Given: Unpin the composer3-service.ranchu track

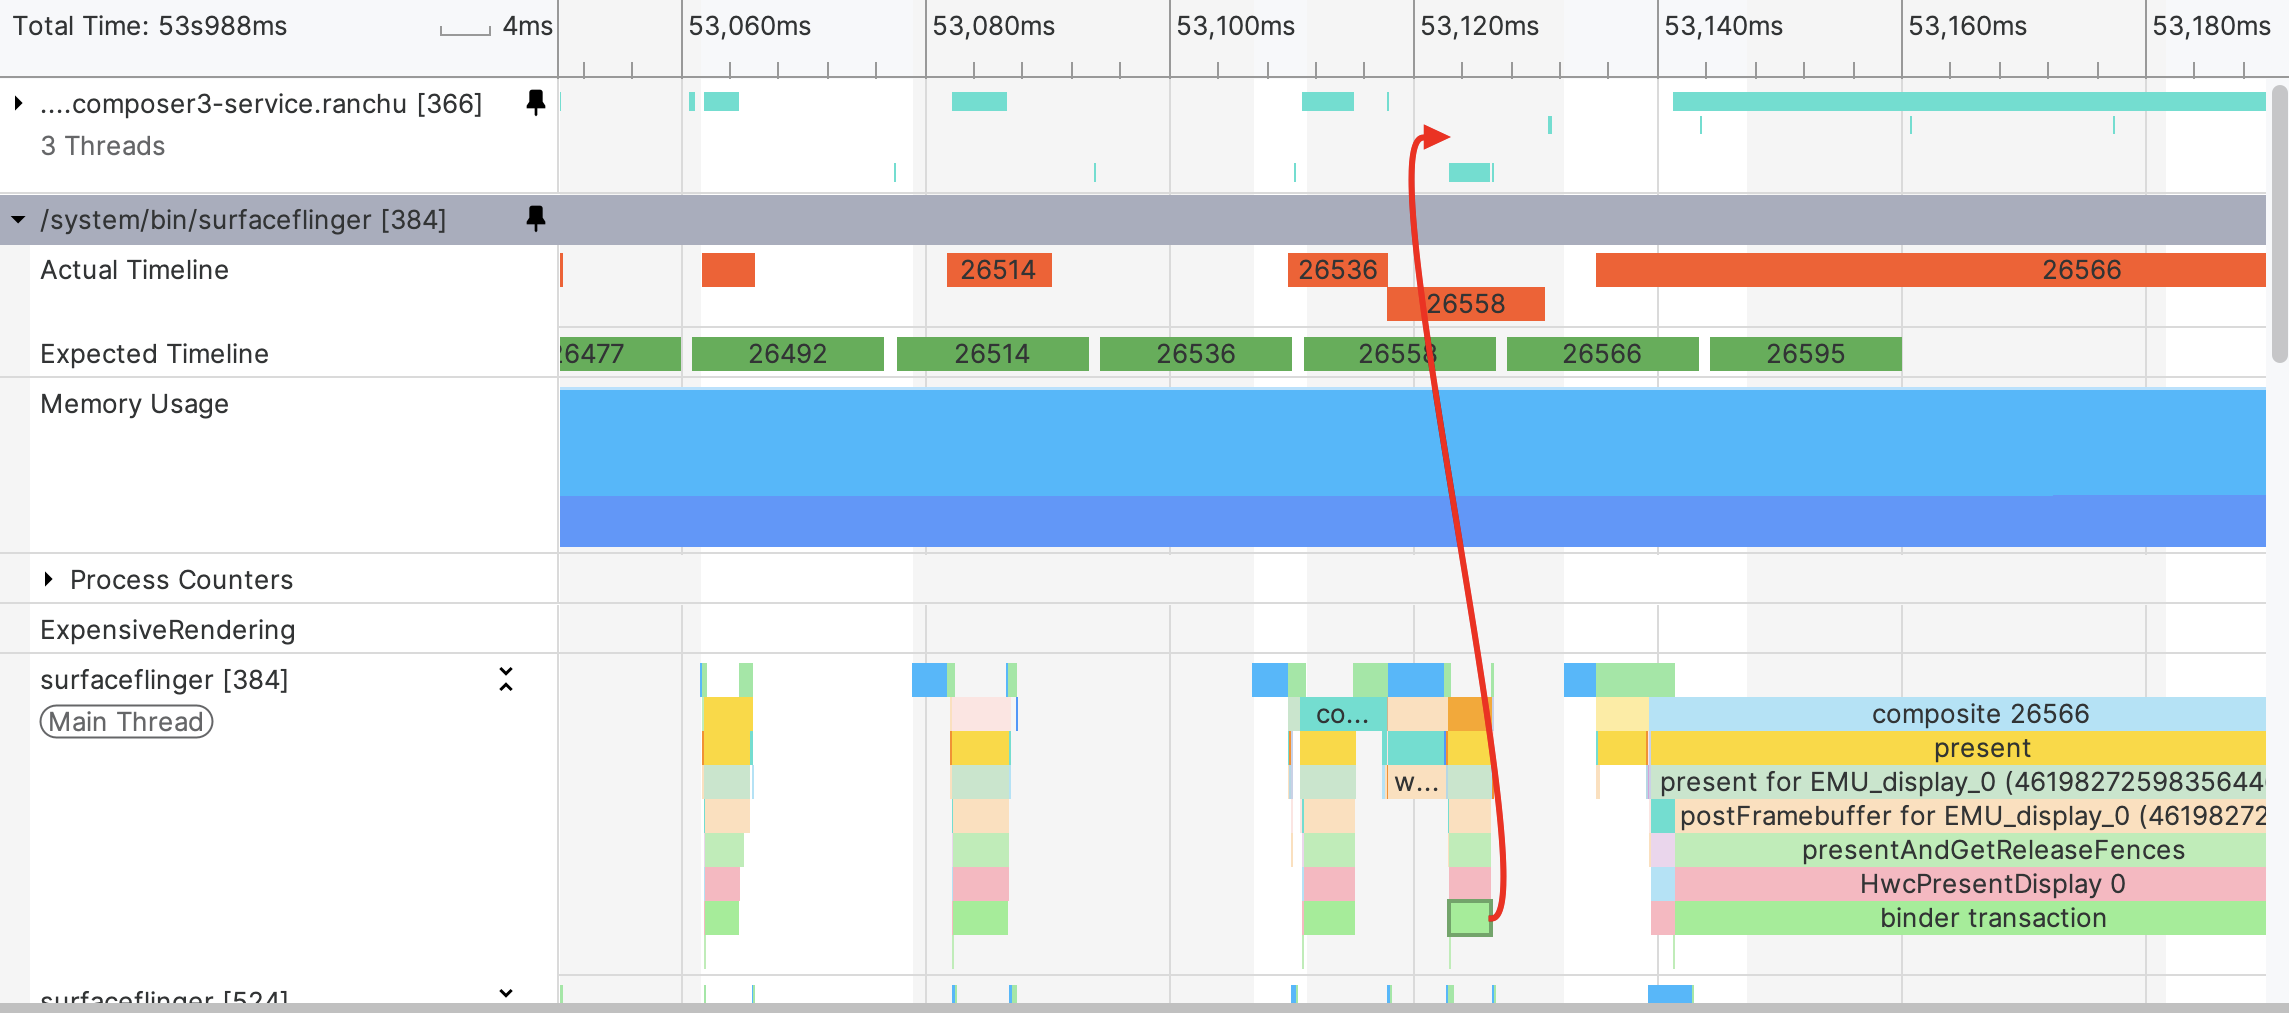Looking at the screenshot, I should (x=536, y=102).
